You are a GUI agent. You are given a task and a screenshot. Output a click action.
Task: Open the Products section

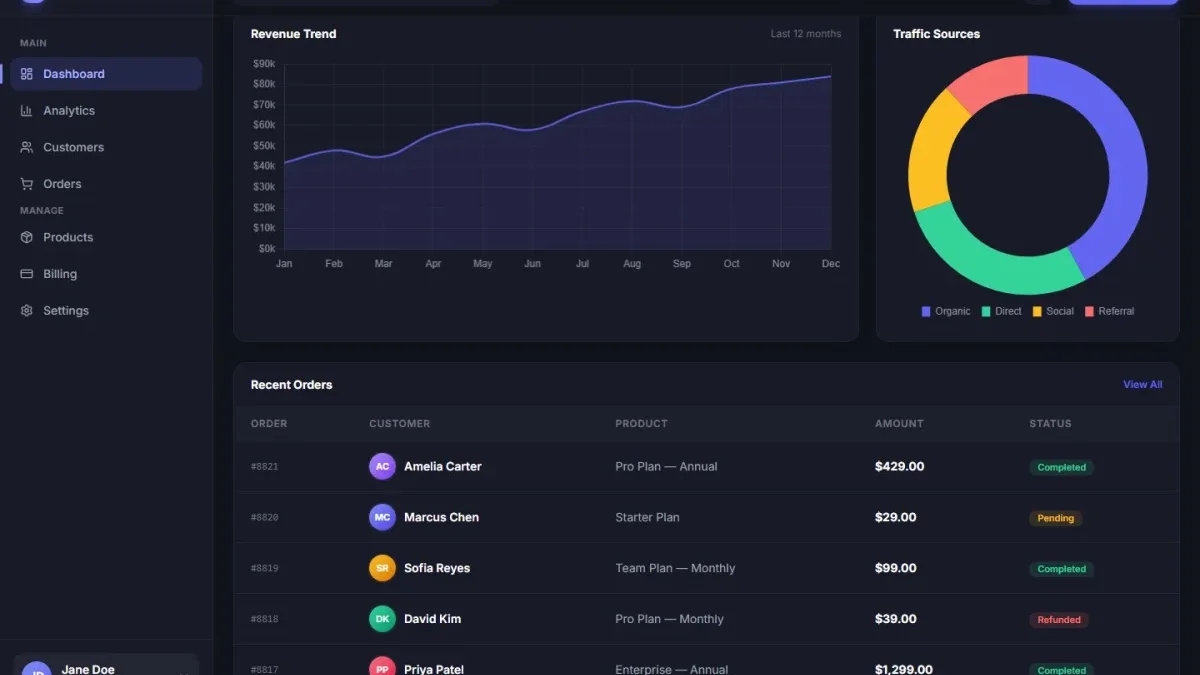pyautogui.click(x=106, y=237)
